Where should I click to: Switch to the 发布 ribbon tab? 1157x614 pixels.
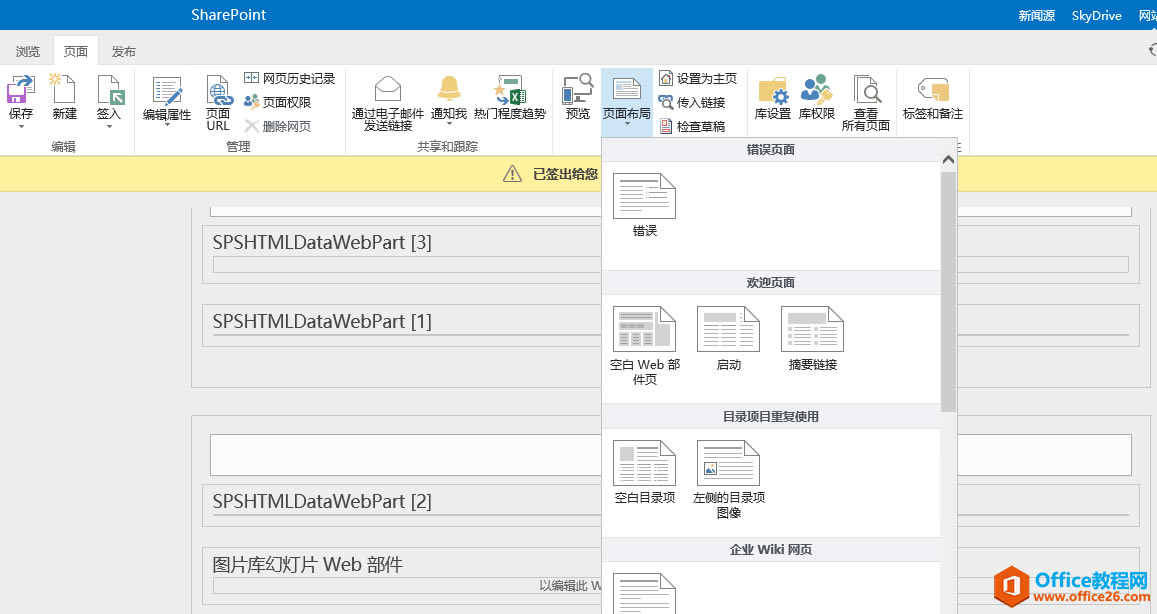[123, 51]
